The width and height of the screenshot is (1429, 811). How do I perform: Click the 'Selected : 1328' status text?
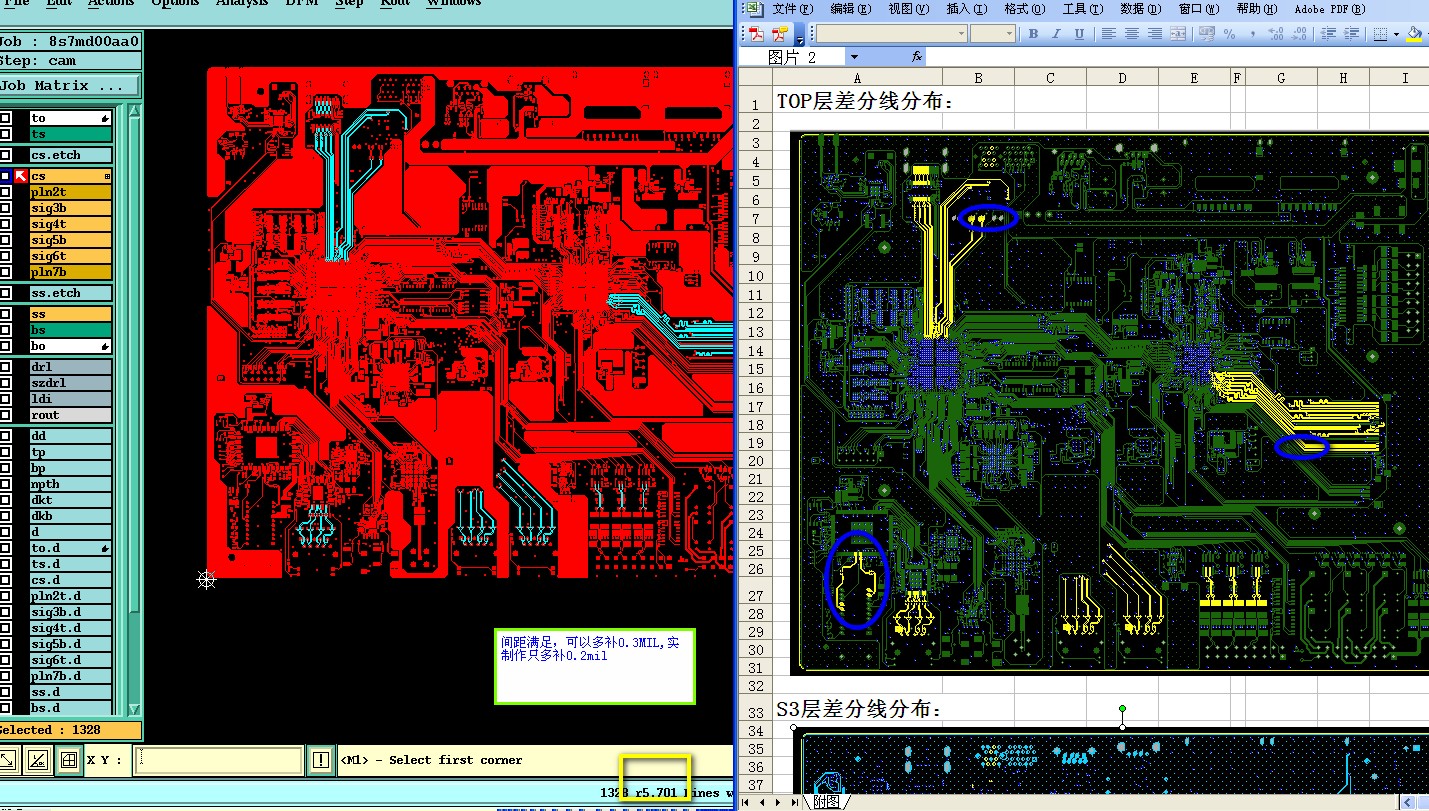[x=52, y=730]
